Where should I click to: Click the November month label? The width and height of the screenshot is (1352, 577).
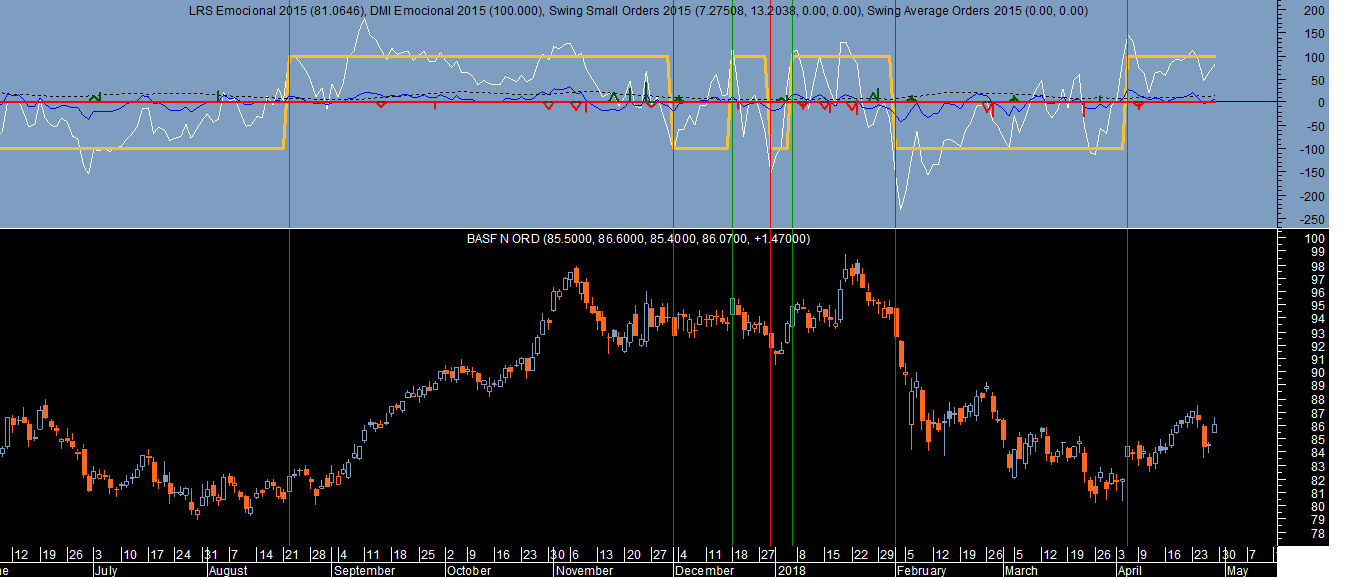coord(584,570)
